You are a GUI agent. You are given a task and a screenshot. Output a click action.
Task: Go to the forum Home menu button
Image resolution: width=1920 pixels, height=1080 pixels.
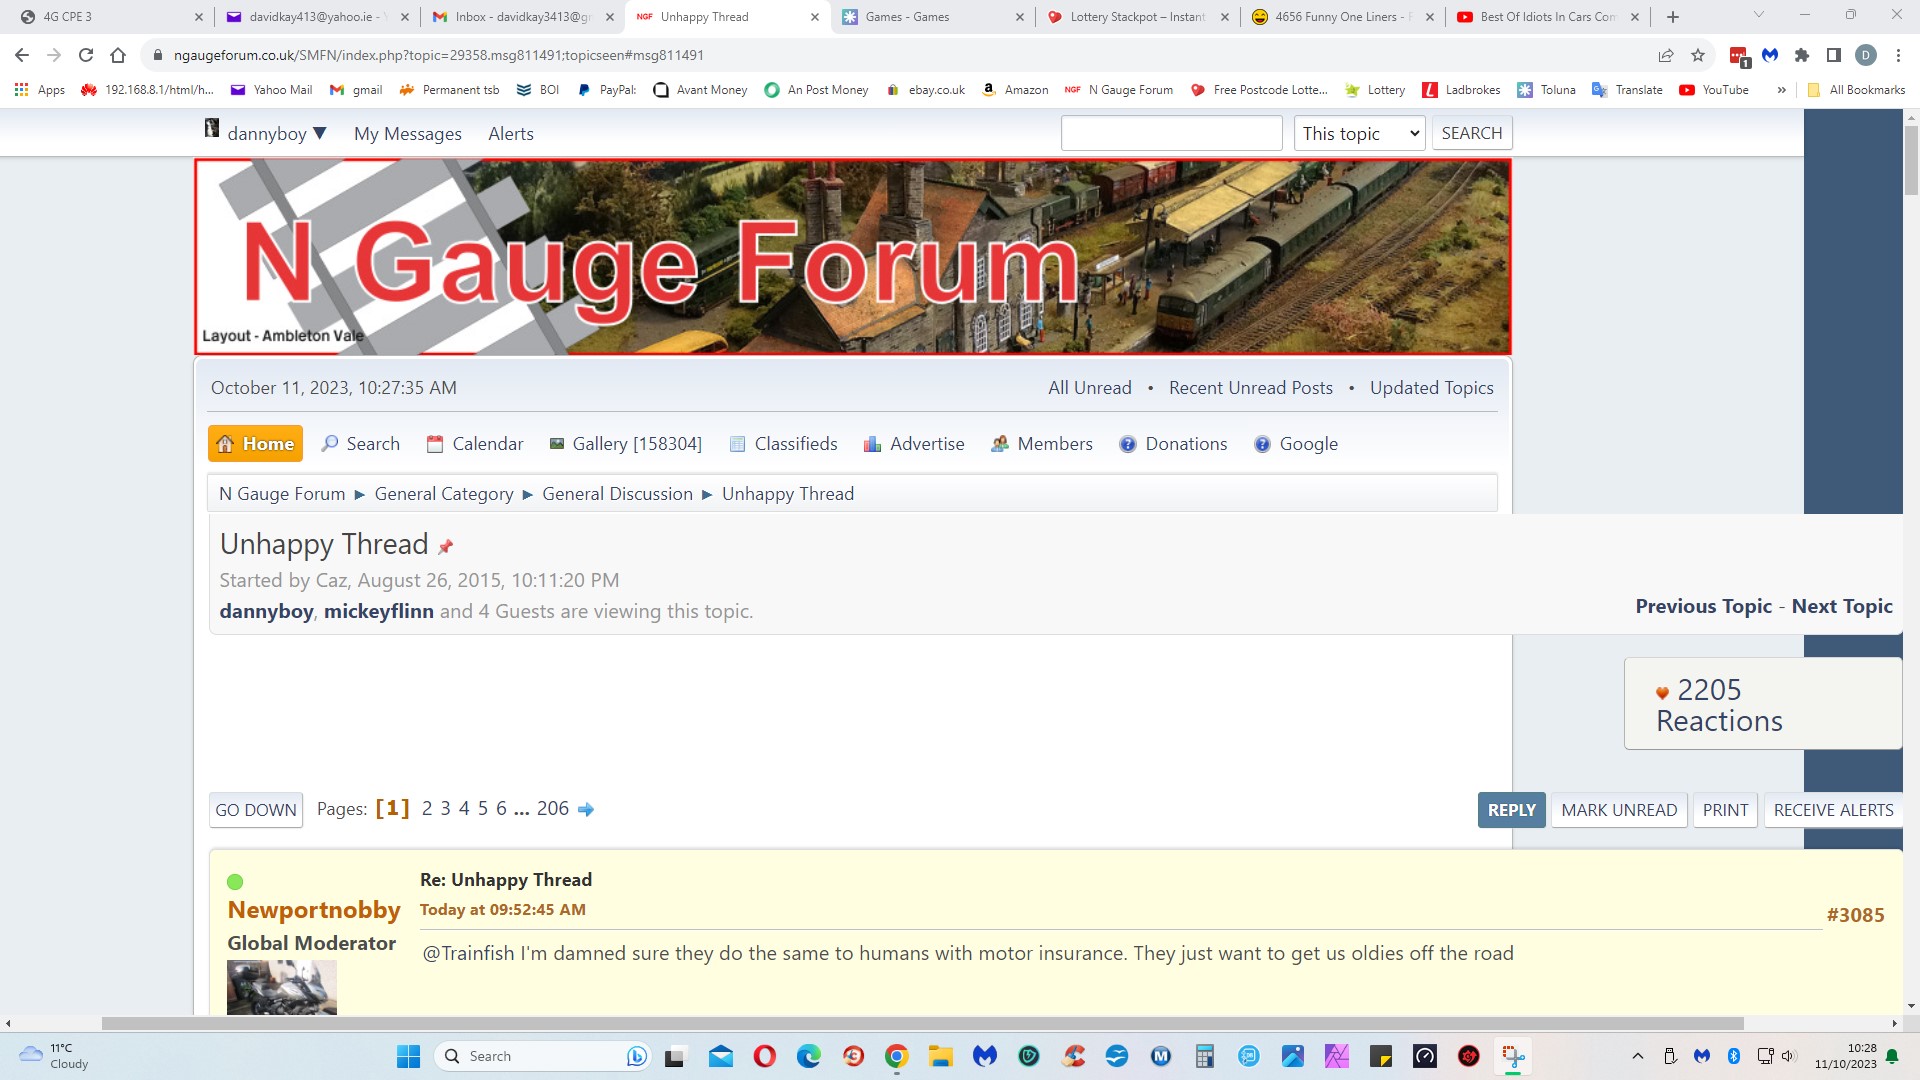coord(255,444)
